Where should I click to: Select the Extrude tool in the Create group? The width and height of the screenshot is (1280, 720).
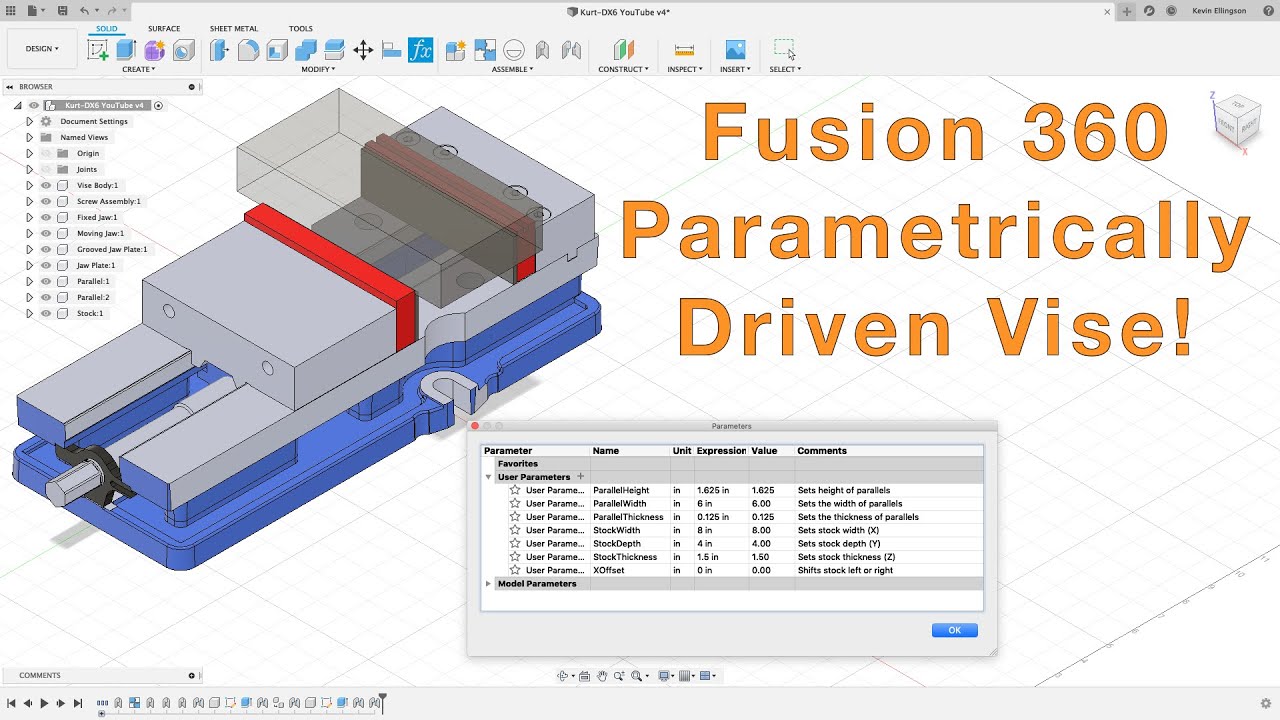coord(126,50)
